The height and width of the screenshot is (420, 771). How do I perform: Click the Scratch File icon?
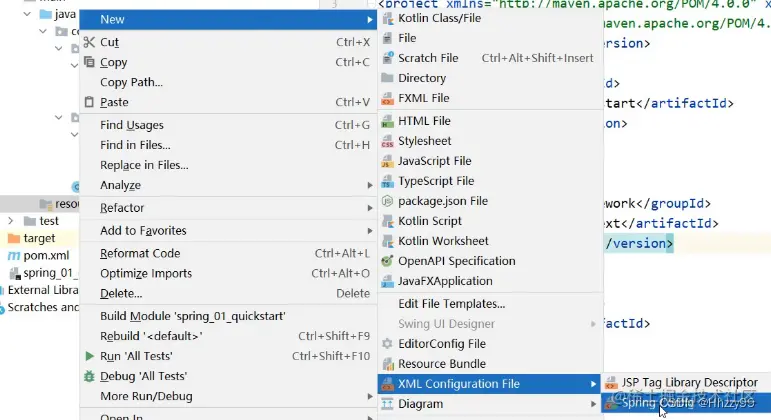387,58
